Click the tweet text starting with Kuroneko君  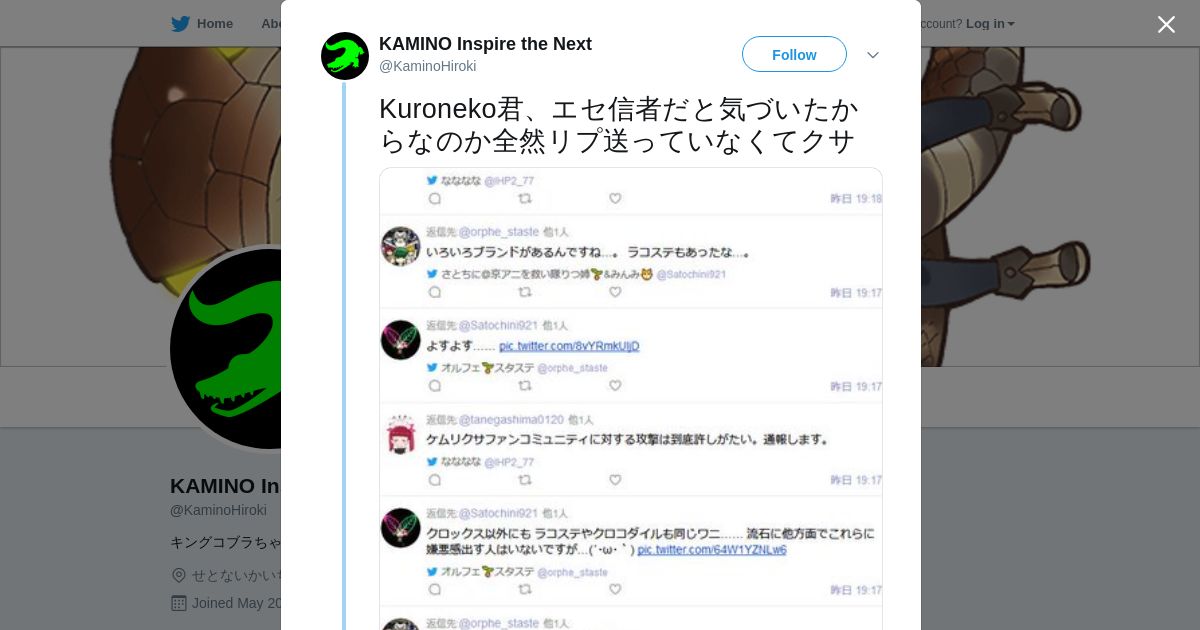(x=618, y=125)
